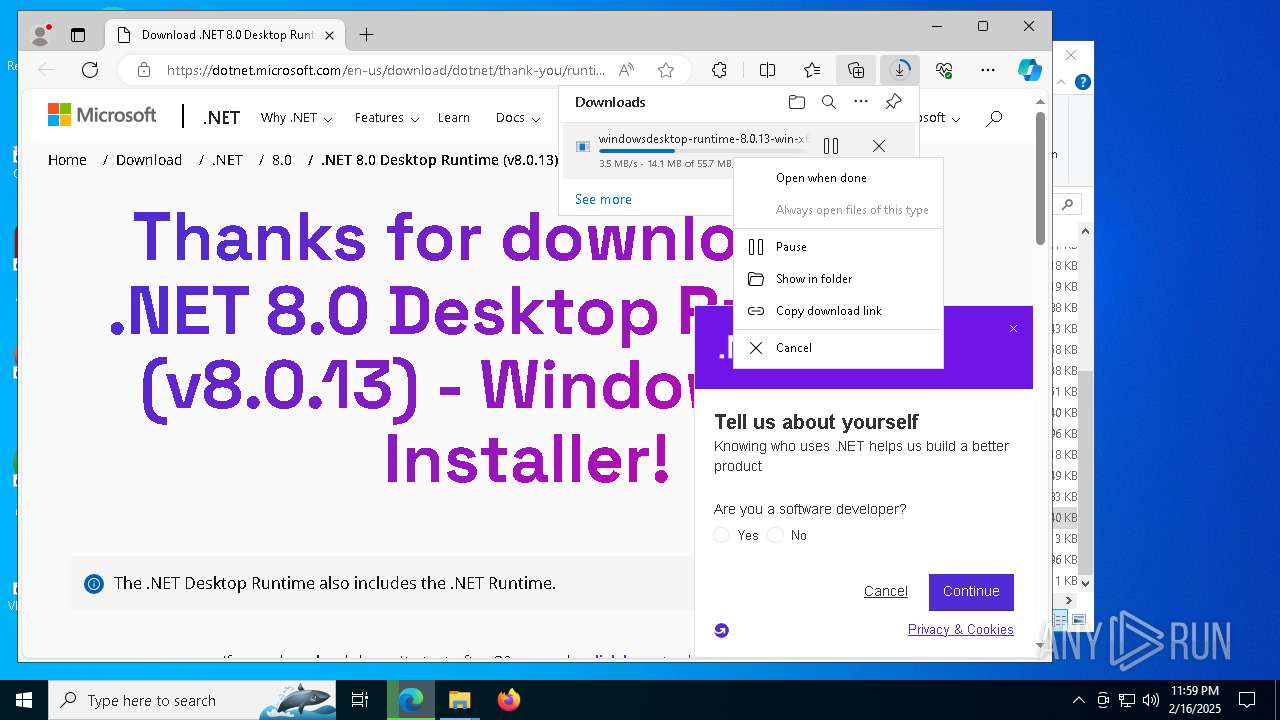Cancel download with X next to file

[879, 146]
